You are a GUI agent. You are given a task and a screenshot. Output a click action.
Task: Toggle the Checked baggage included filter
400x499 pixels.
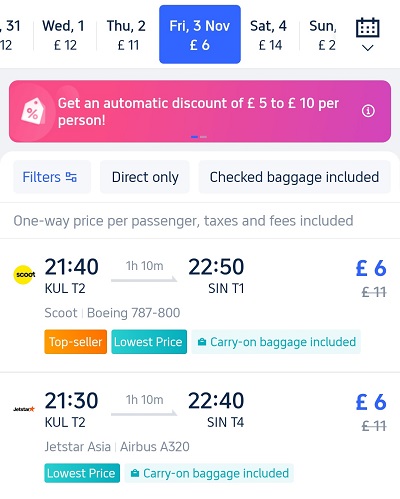(x=294, y=177)
